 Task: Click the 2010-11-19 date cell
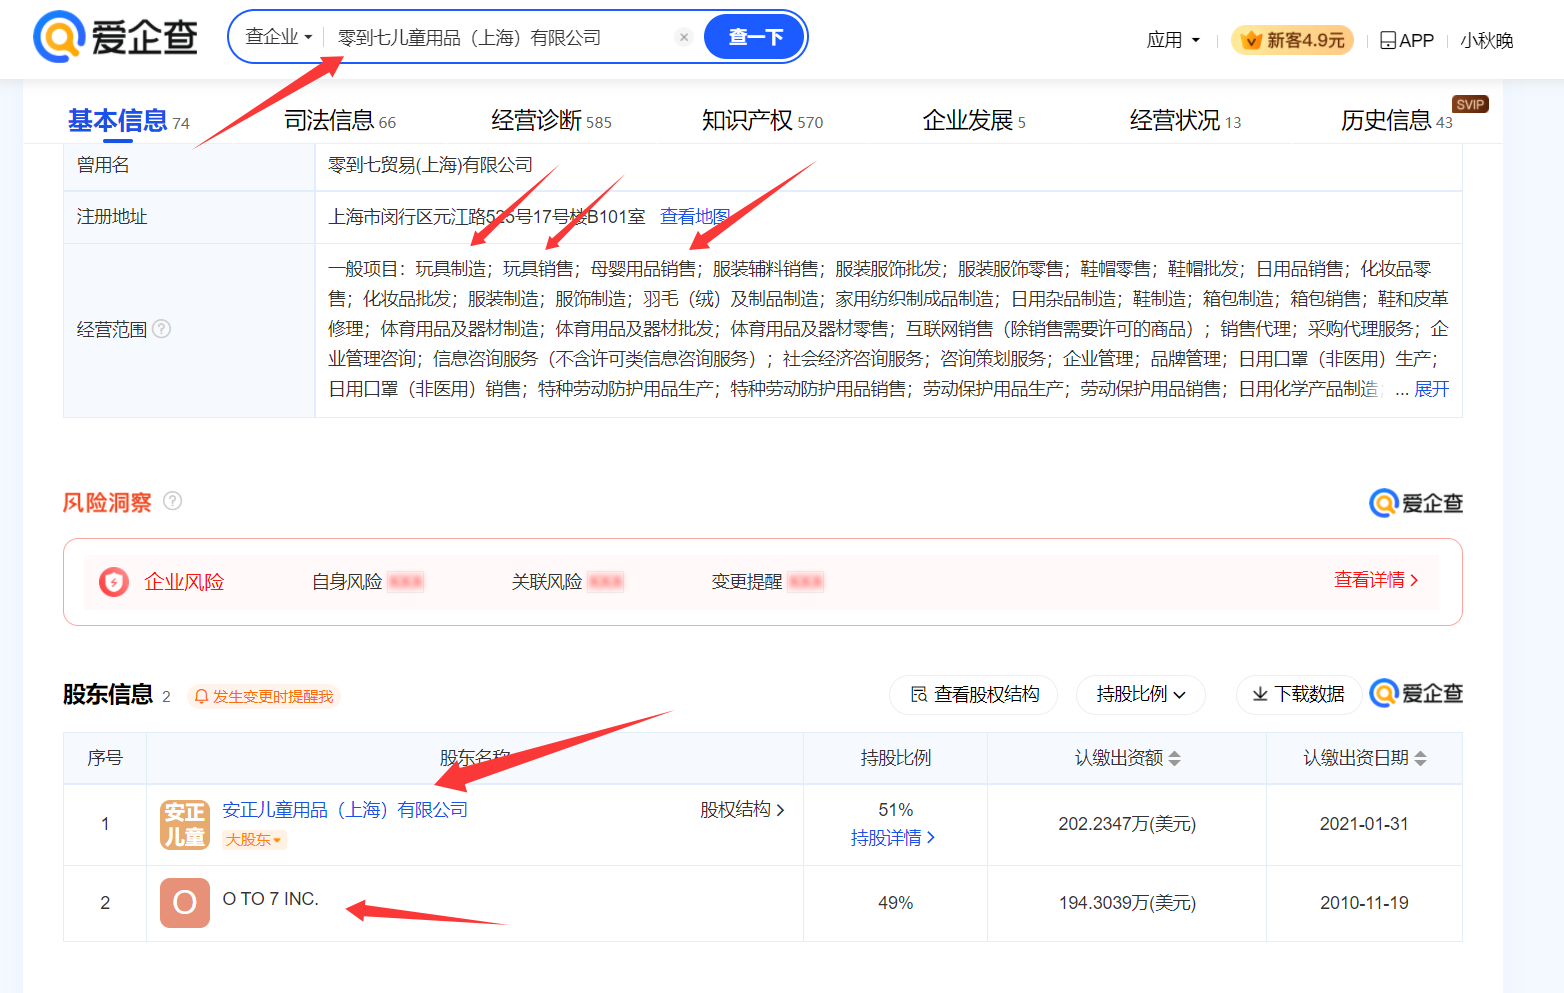[x=1364, y=903]
